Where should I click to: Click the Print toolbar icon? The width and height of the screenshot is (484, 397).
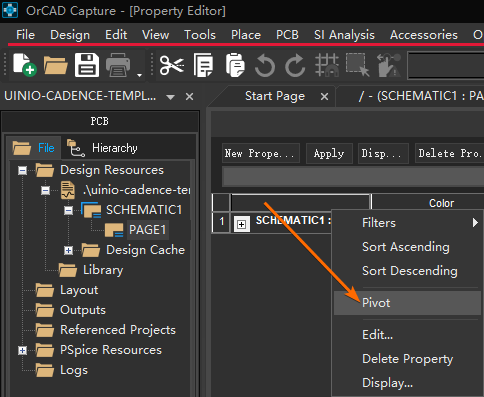118,65
